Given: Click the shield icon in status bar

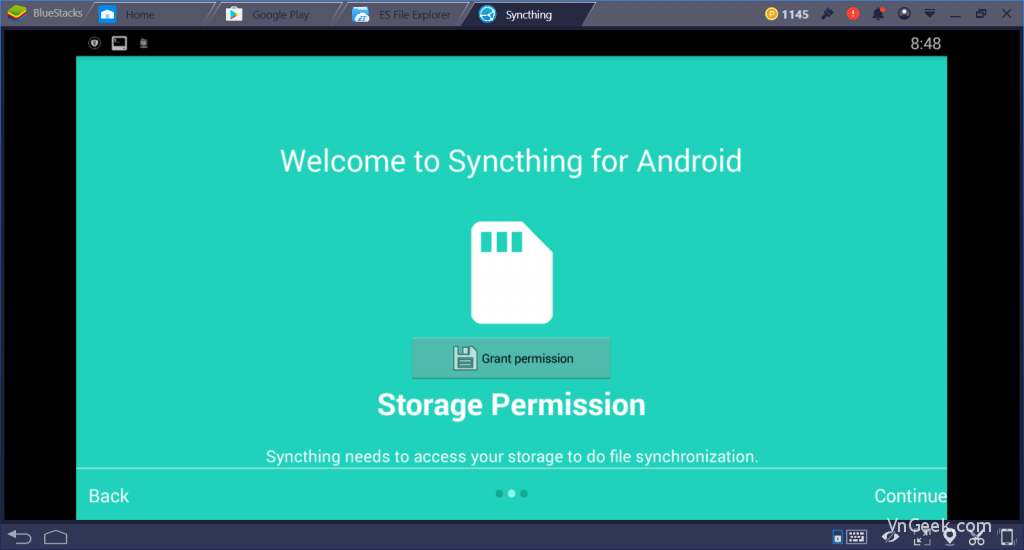Looking at the screenshot, I should [x=95, y=43].
